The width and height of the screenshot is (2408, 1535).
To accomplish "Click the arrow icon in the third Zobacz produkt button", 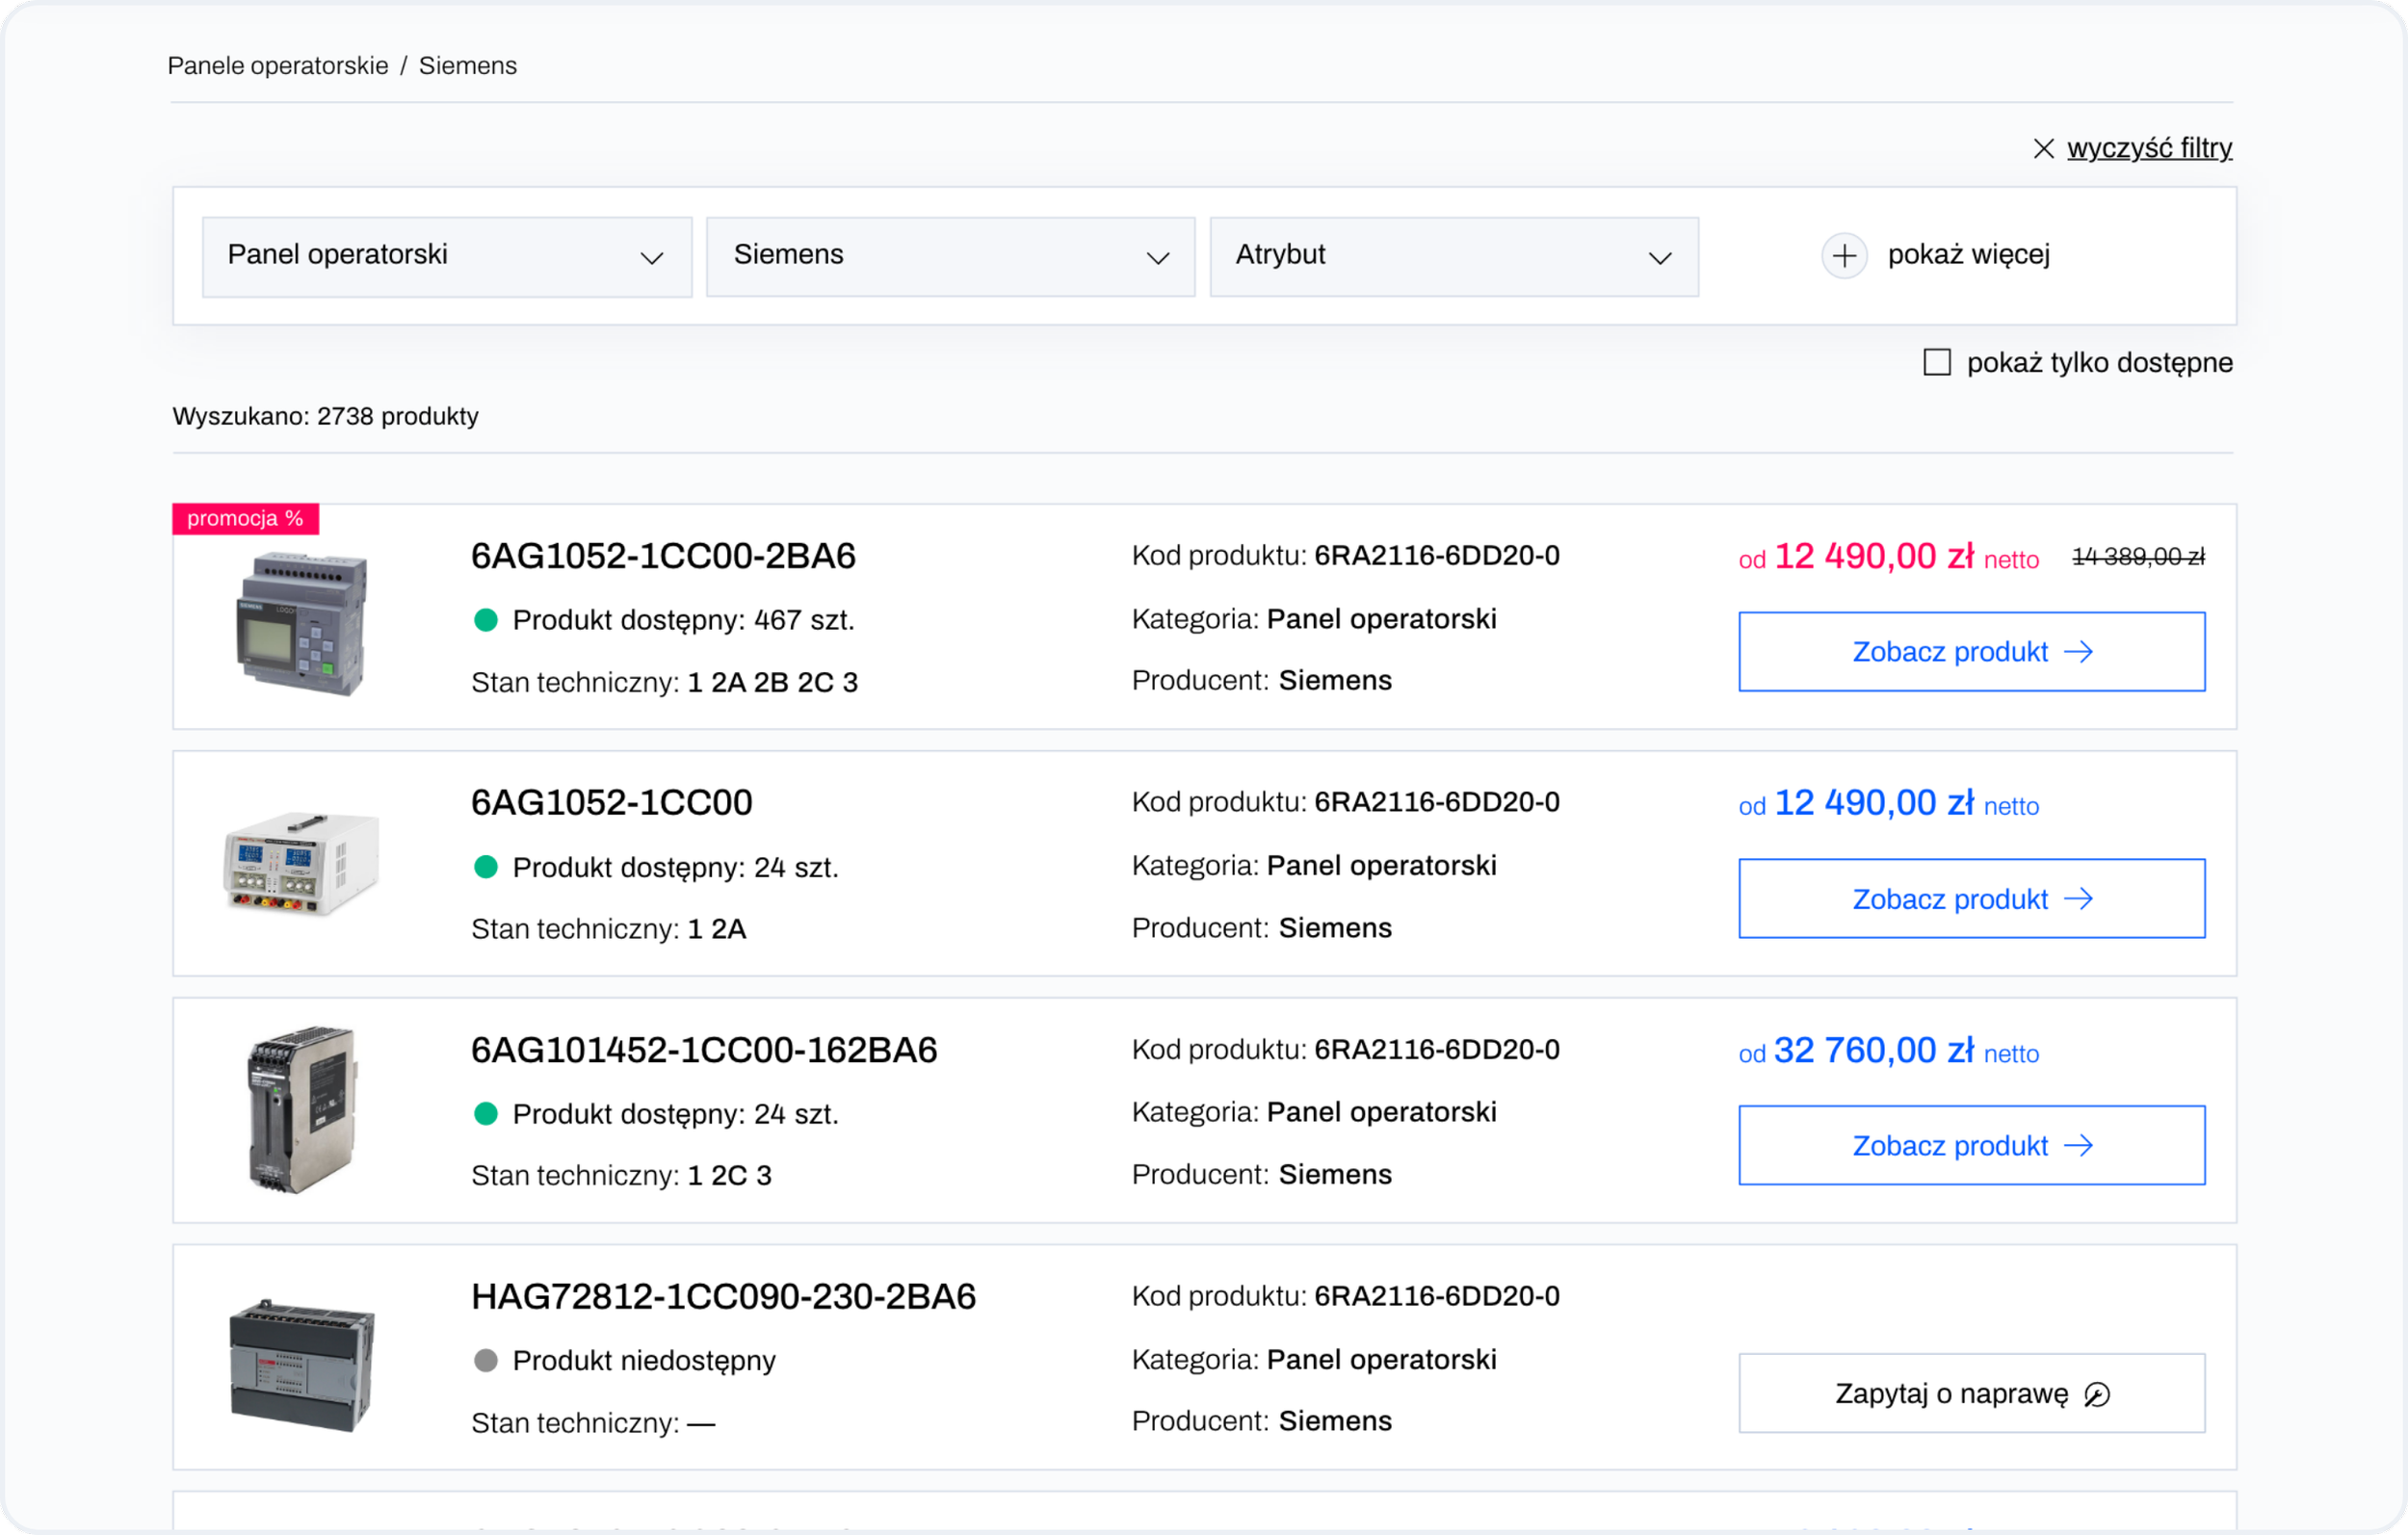I will pos(2079,1145).
